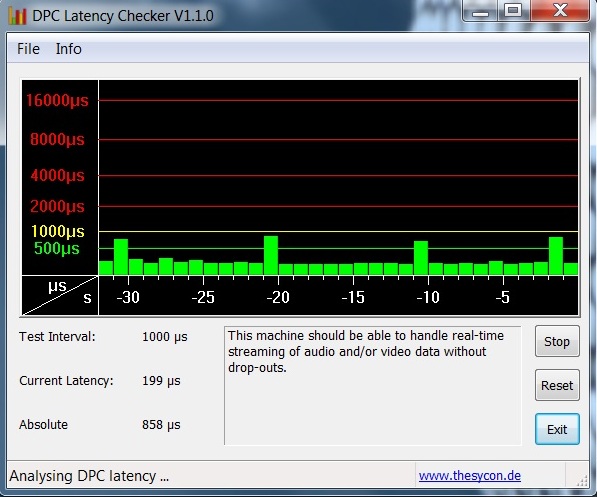Click the Analysing DPC latency status text
The width and height of the screenshot is (597, 497).
point(89,476)
